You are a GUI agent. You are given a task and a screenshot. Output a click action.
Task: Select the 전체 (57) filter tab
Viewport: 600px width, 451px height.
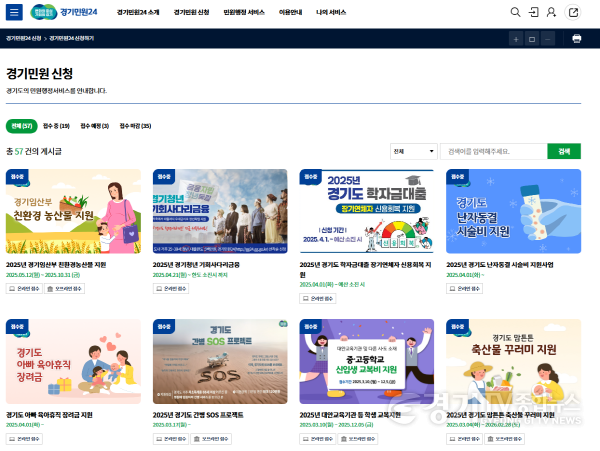[21, 126]
